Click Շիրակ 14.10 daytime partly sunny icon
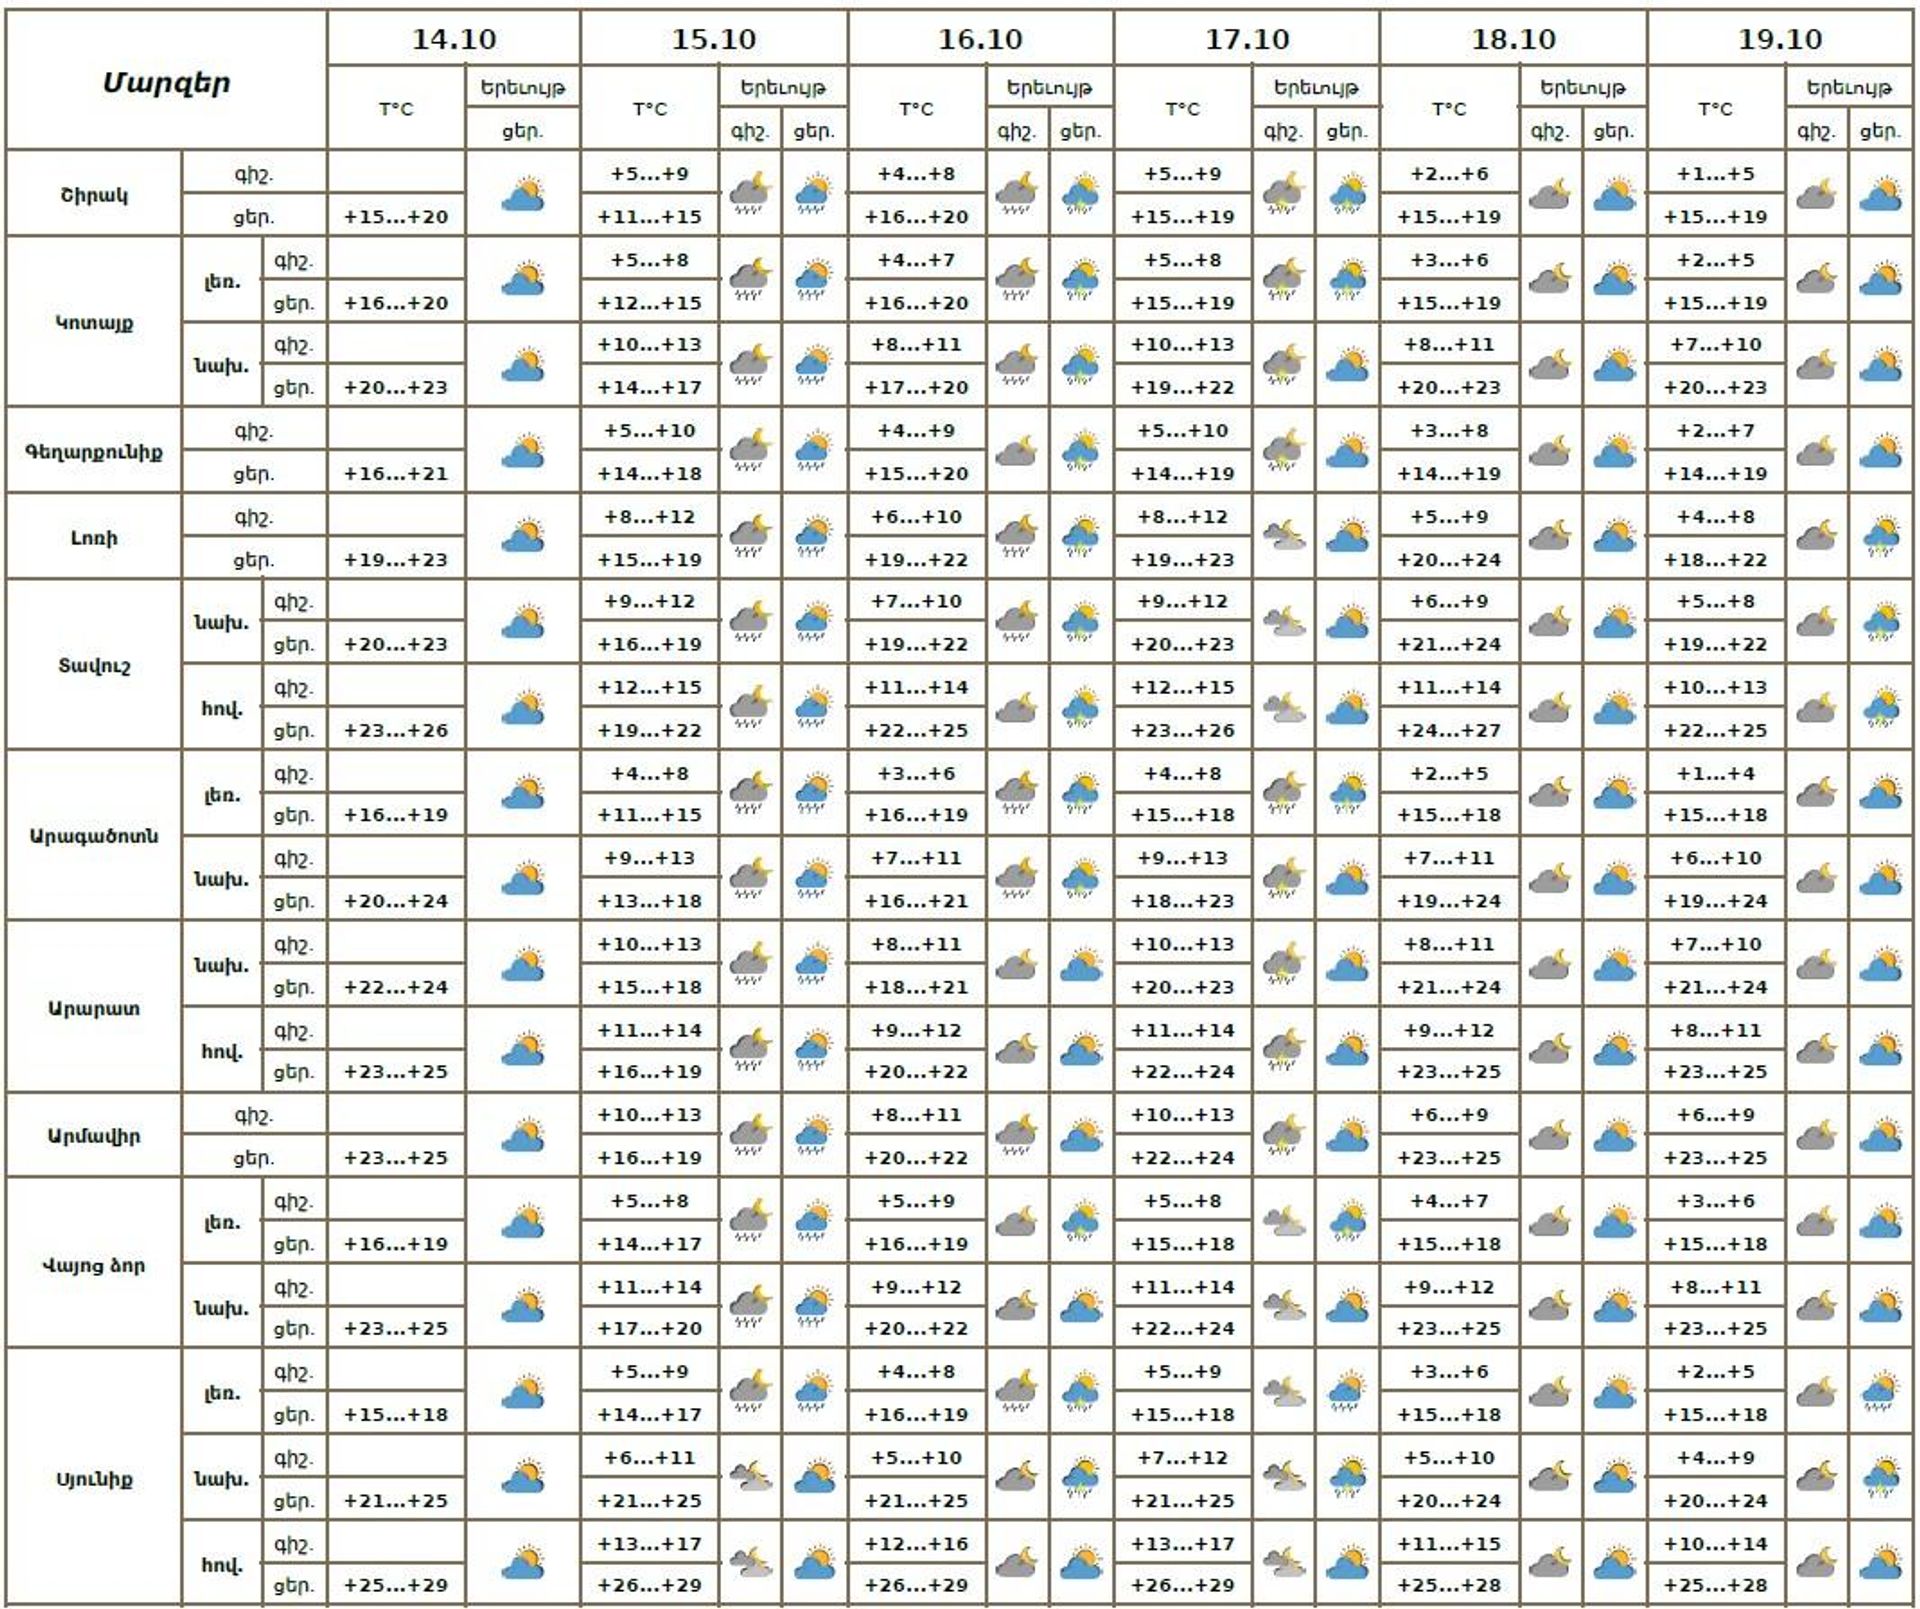The image size is (1920, 1609). (523, 194)
